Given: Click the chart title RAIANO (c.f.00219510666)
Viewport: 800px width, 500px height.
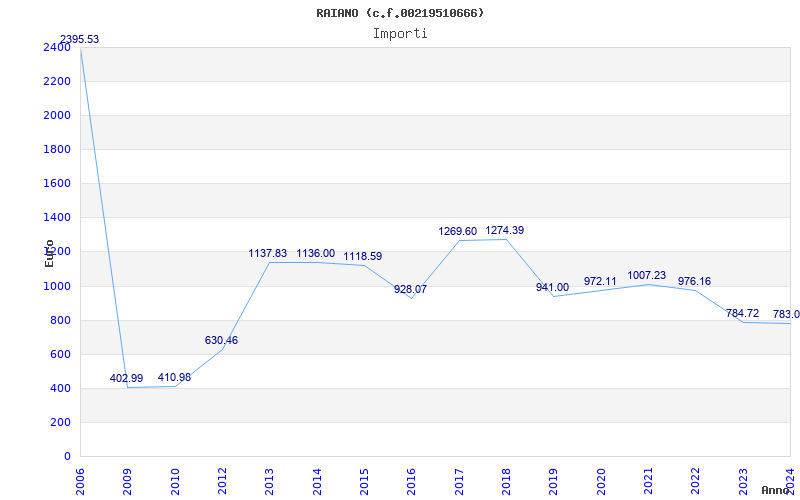Looking at the screenshot, I should point(400,13).
